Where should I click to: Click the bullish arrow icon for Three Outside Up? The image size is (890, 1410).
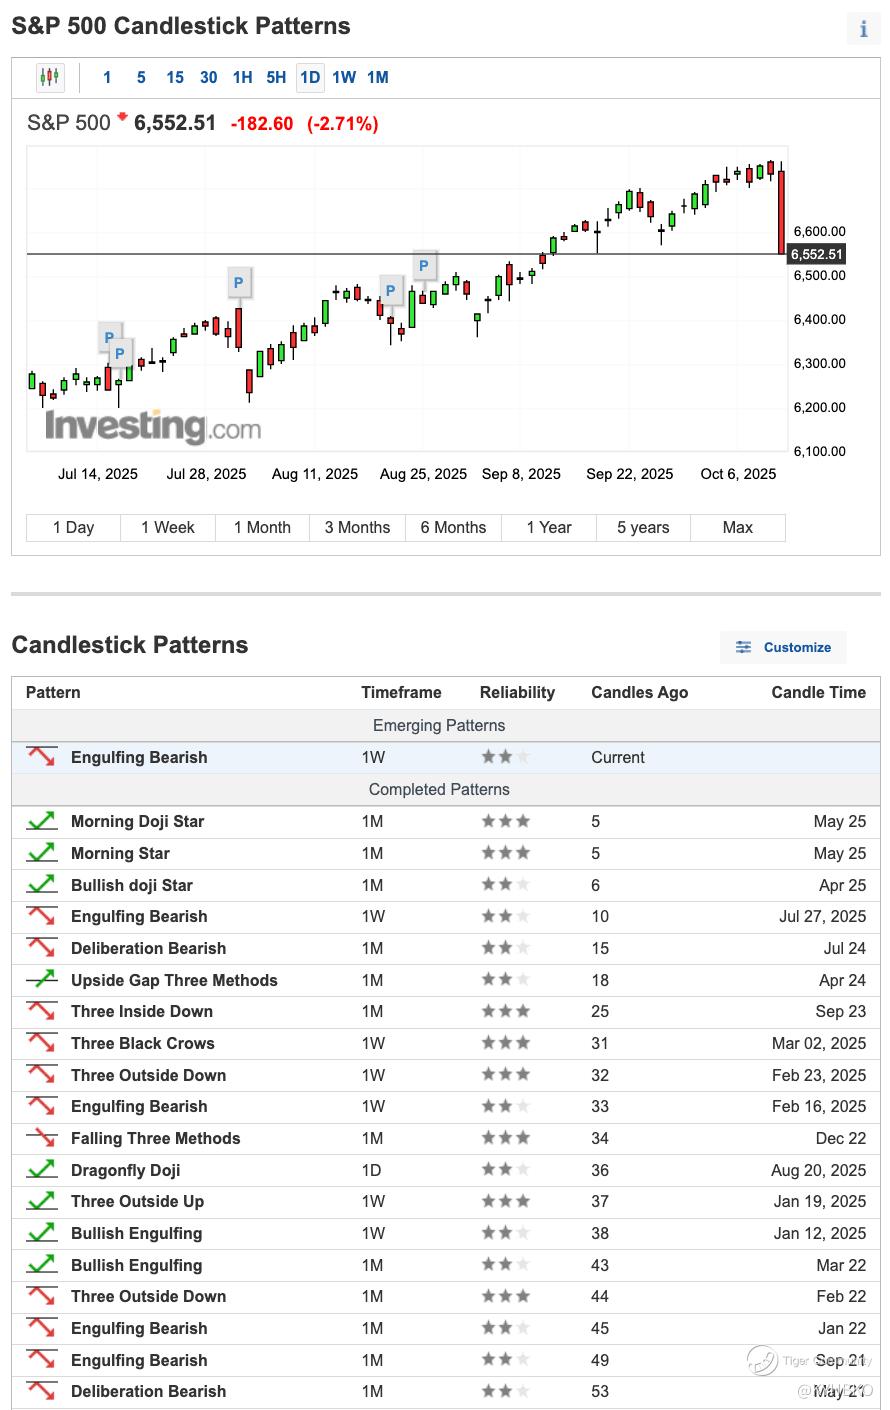(41, 1201)
